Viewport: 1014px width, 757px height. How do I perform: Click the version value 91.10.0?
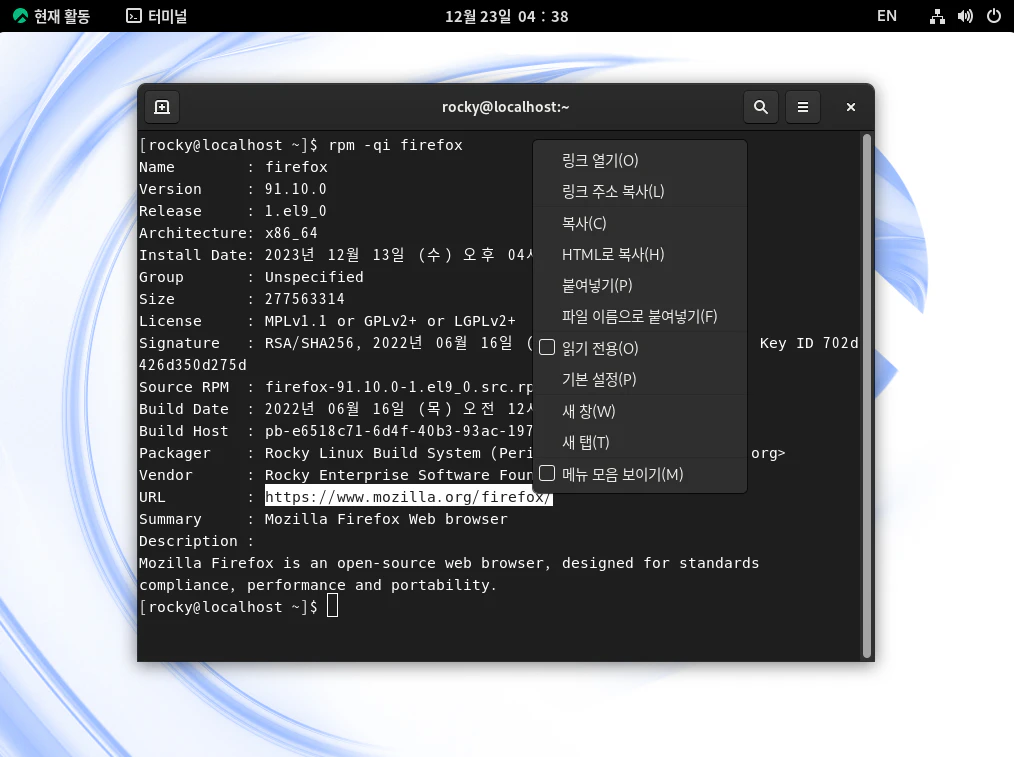[x=296, y=189]
